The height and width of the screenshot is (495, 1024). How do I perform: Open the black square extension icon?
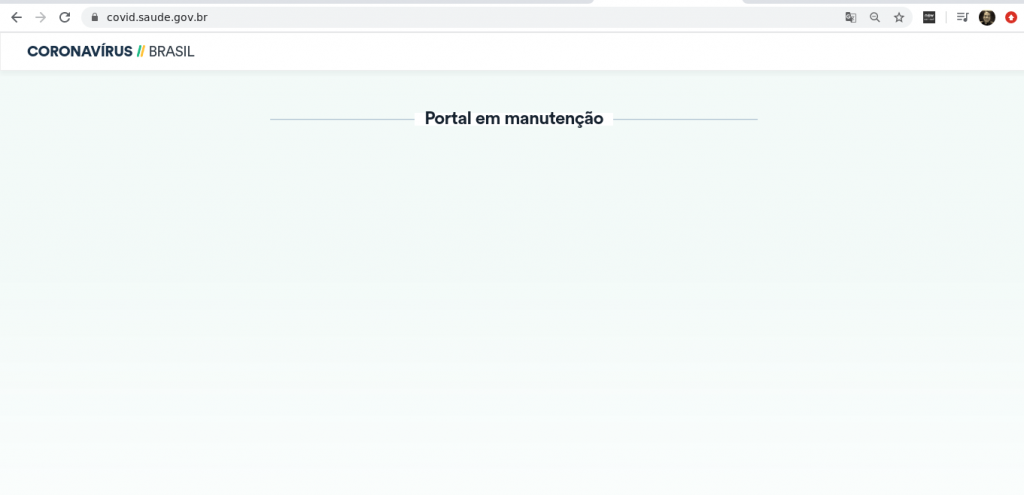point(929,17)
